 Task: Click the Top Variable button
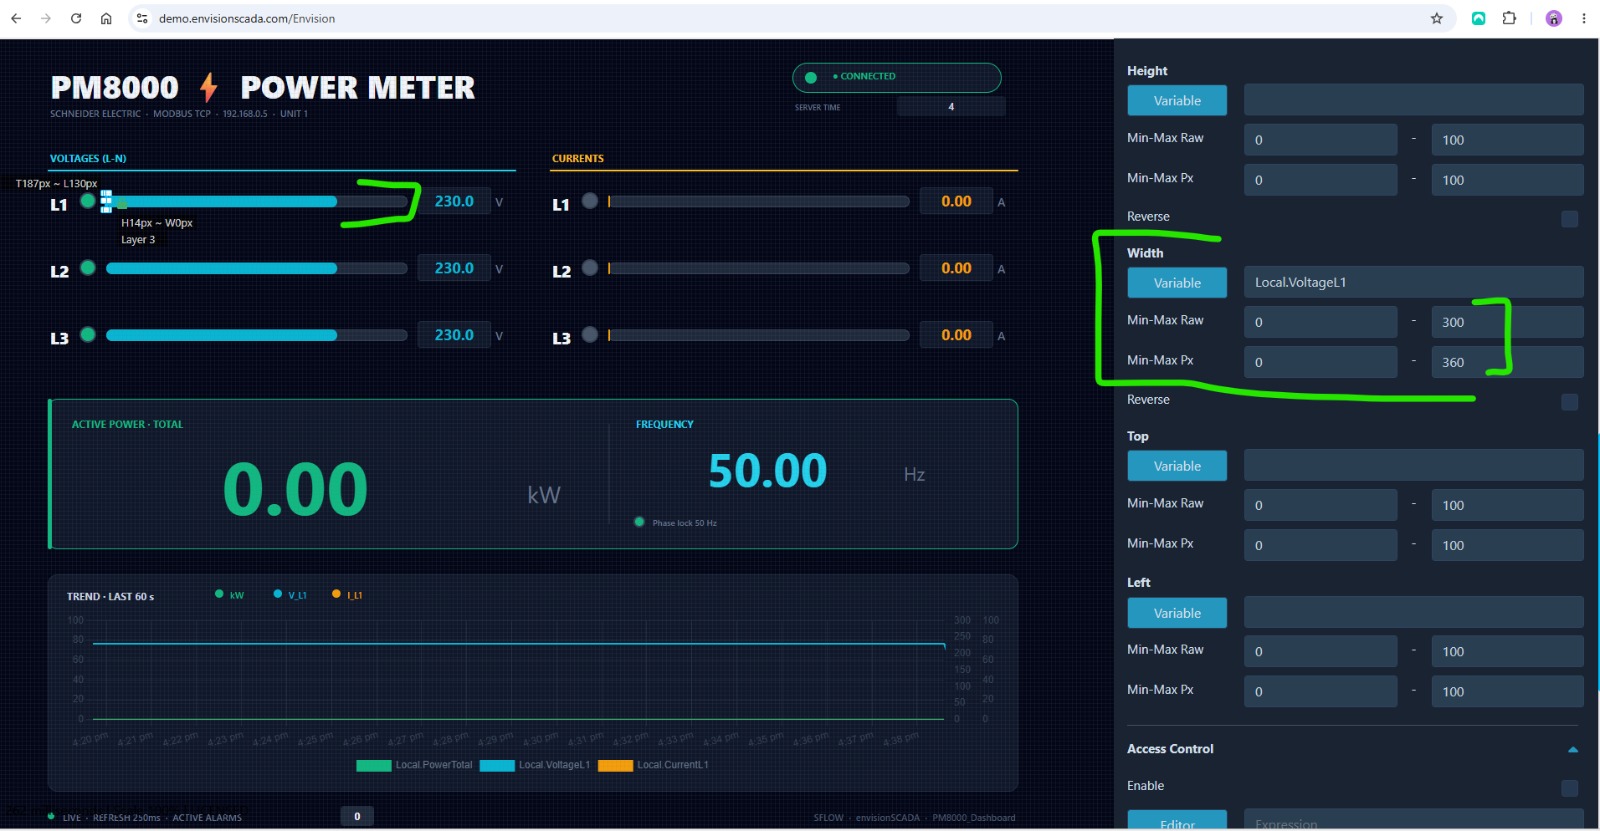pyautogui.click(x=1177, y=466)
